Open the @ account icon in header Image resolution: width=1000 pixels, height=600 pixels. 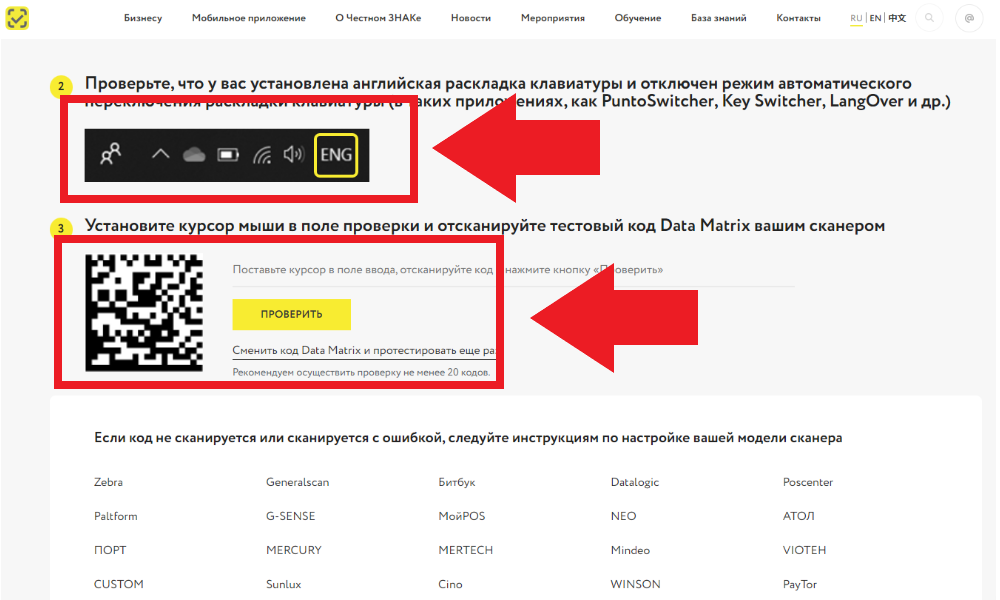tap(969, 18)
